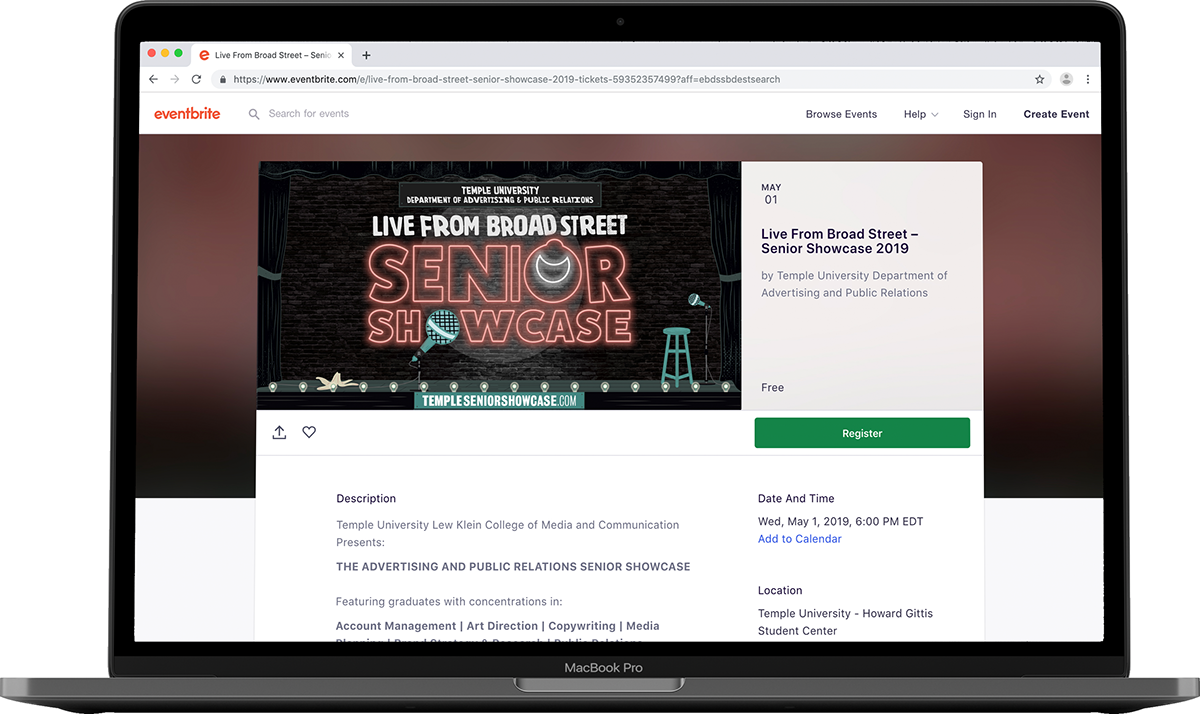
Task: Open Browse Events
Action: [x=841, y=114]
